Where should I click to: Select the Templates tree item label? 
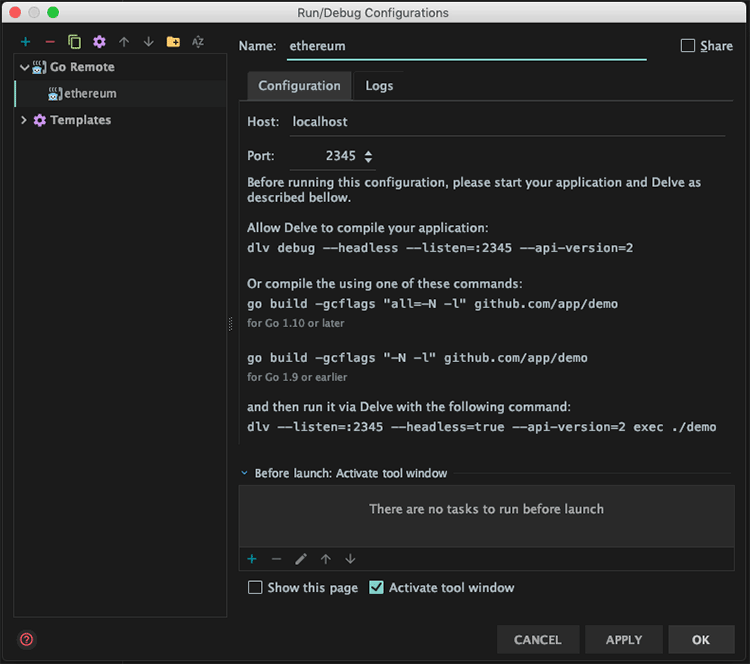coord(80,120)
